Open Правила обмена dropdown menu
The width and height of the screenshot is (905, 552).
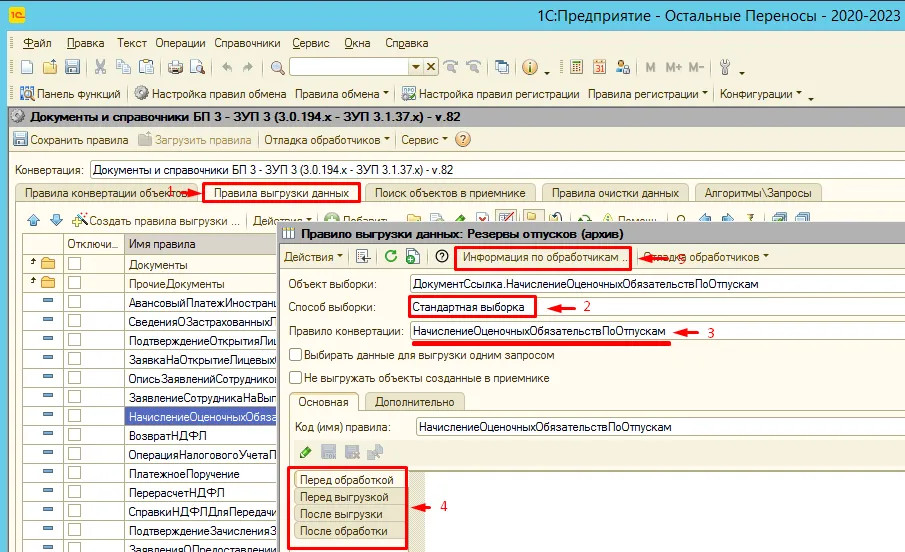pos(342,94)
